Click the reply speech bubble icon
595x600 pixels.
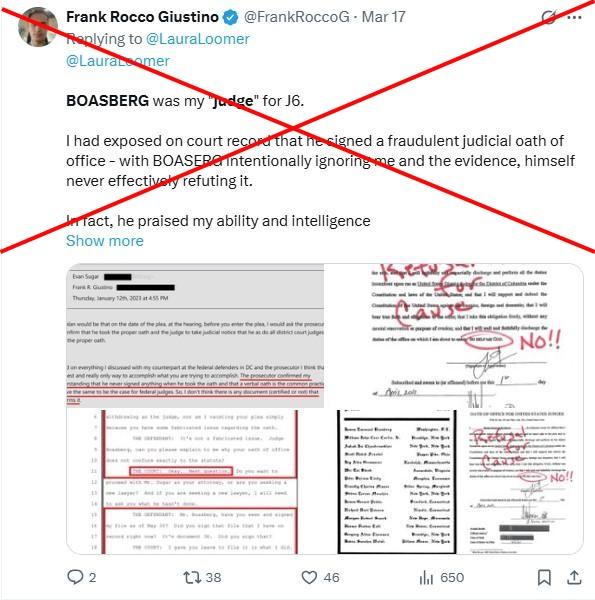point(75,577)
